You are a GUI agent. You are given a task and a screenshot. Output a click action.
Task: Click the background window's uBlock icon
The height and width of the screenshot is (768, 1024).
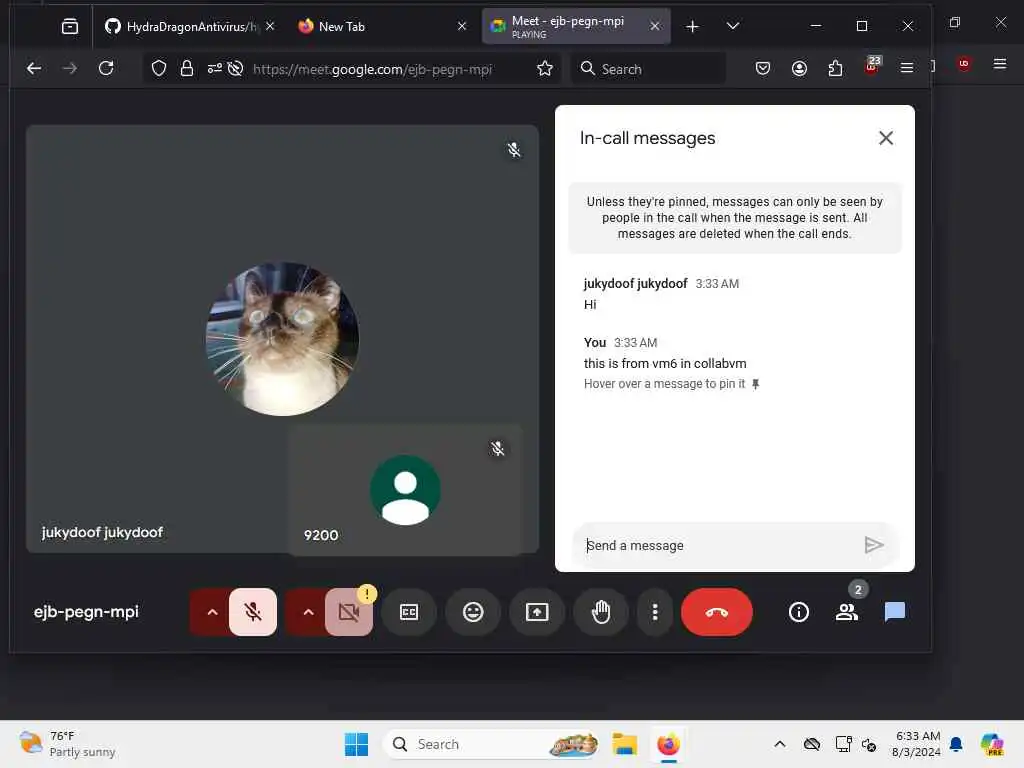pos(964,63)
